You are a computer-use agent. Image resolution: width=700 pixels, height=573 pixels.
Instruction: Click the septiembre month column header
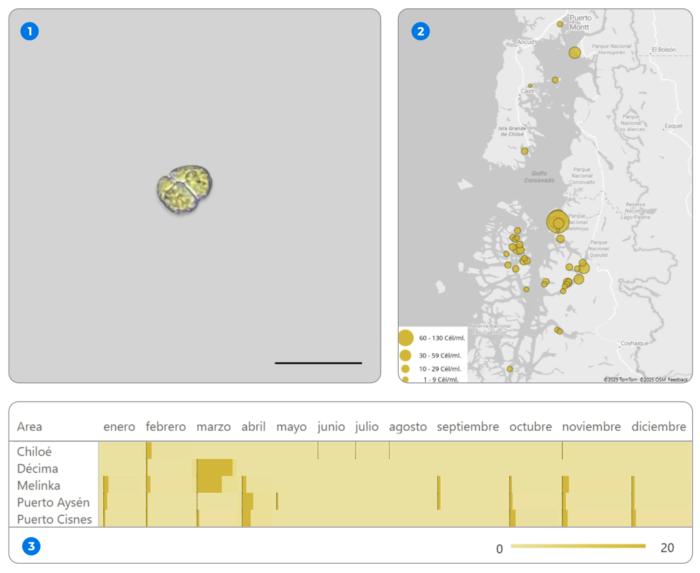(467, 427)
